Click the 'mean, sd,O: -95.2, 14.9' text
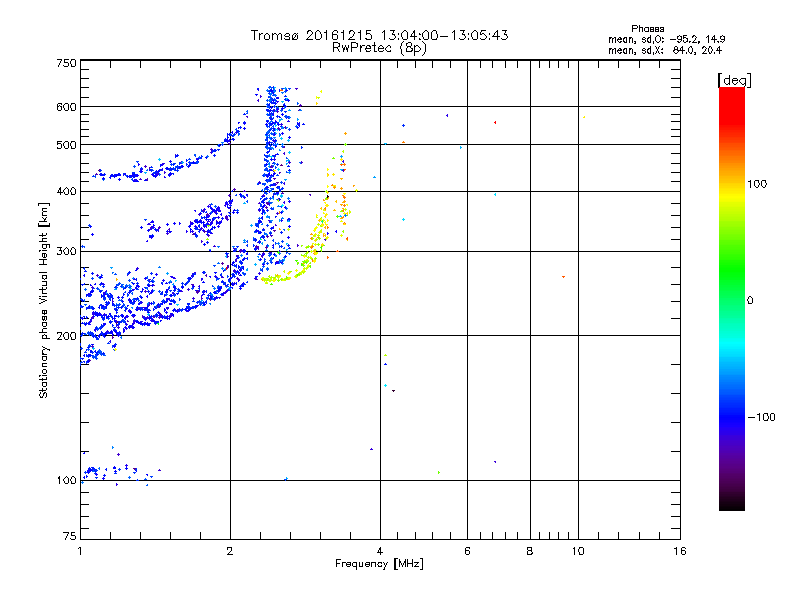 point(666,39)
